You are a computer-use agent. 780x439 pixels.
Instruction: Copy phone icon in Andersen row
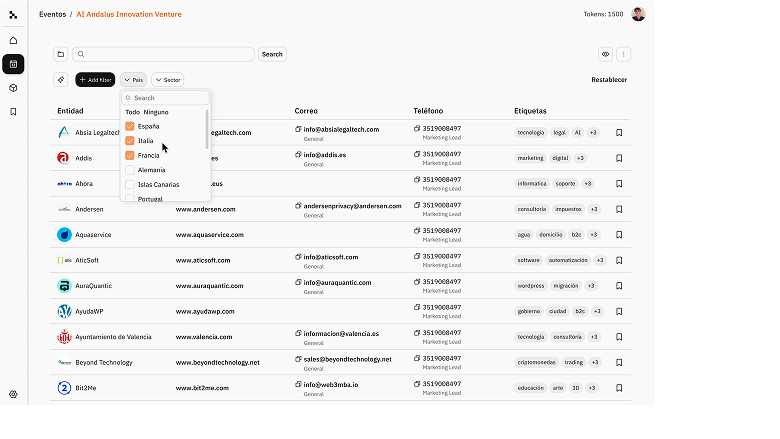click(417, 205)
